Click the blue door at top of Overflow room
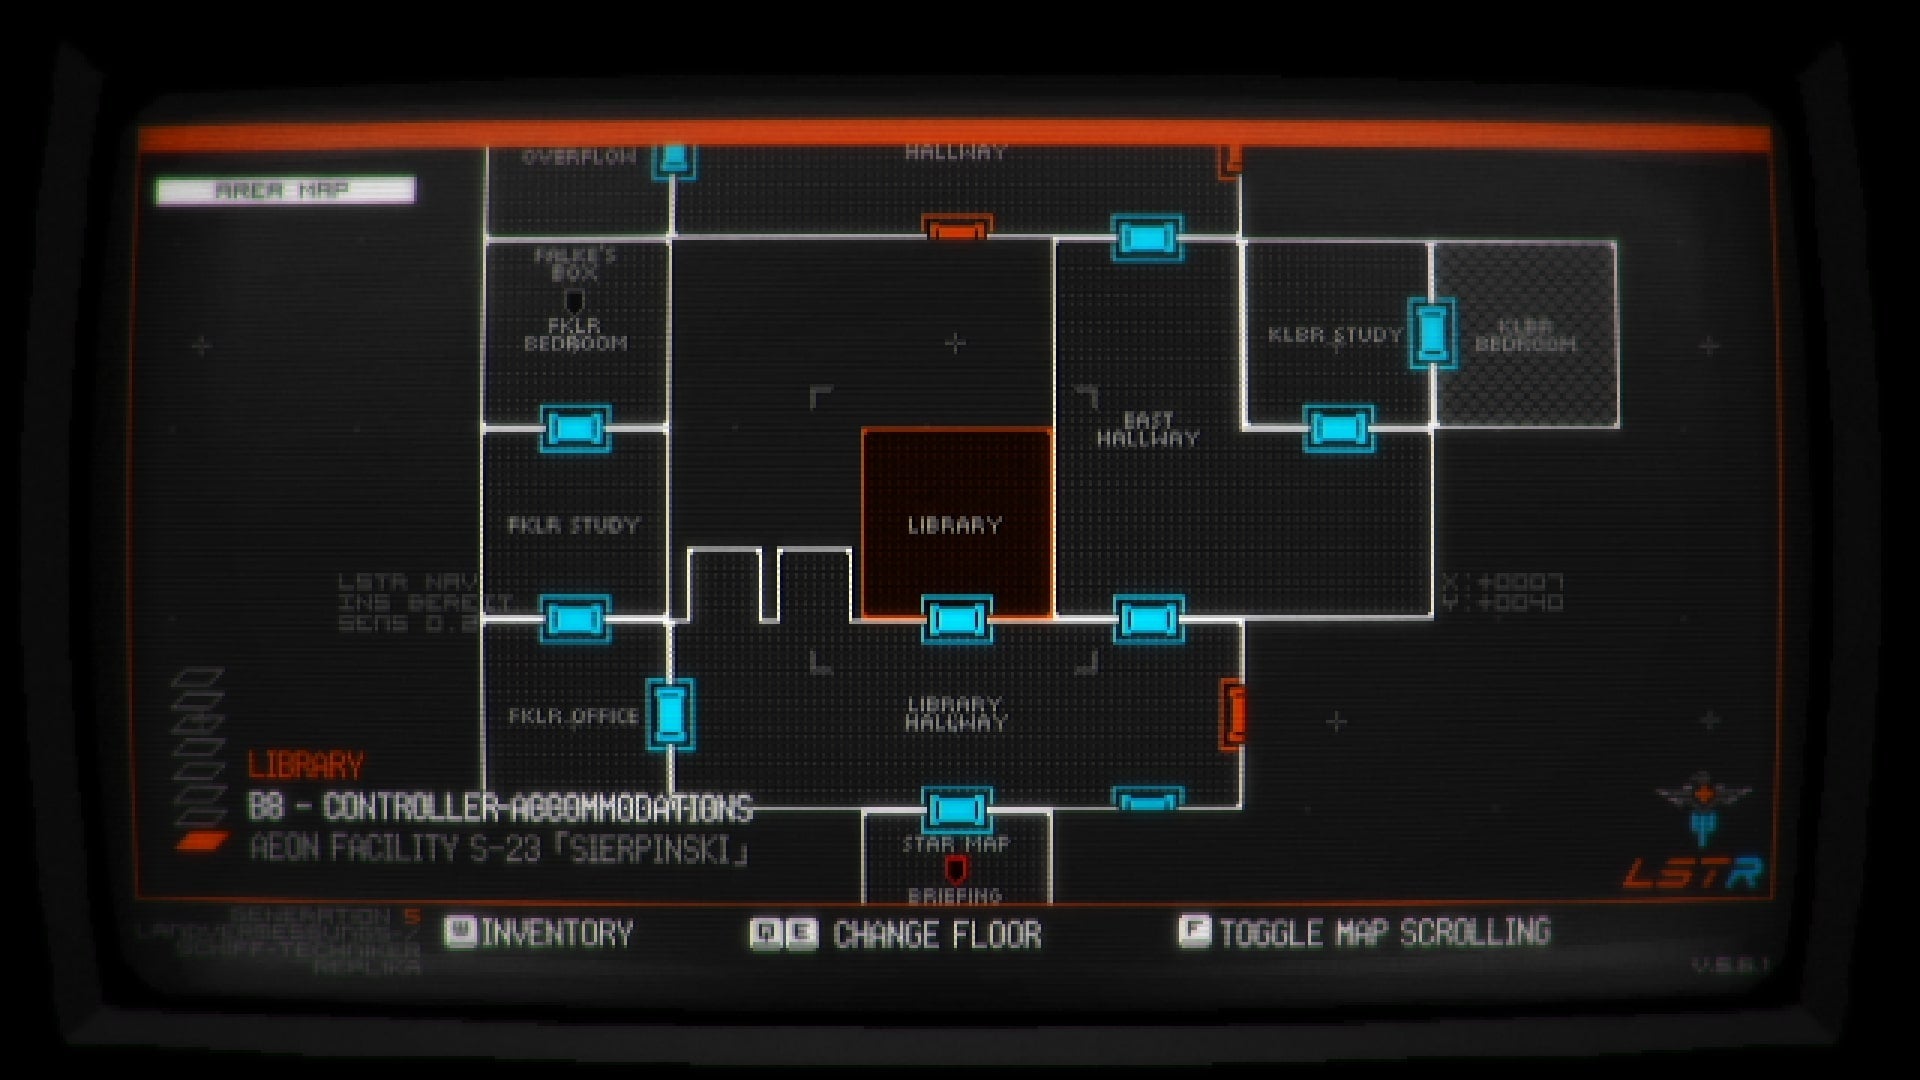1920x1080 pixels. click(x=674, y=160)
